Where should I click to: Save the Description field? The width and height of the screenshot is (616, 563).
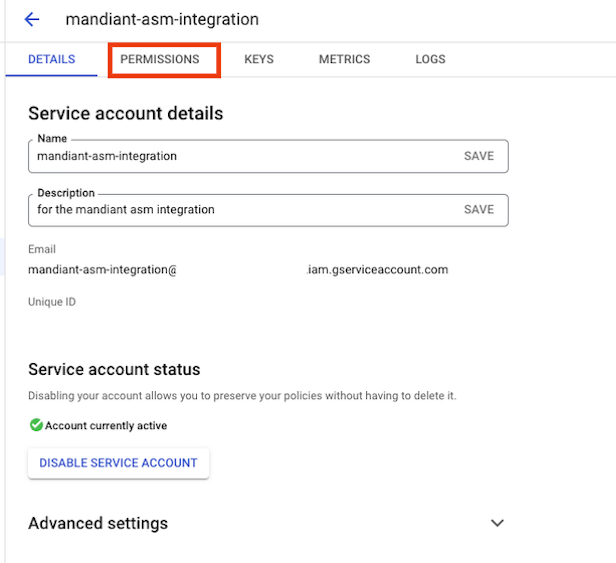pos(478,209)
